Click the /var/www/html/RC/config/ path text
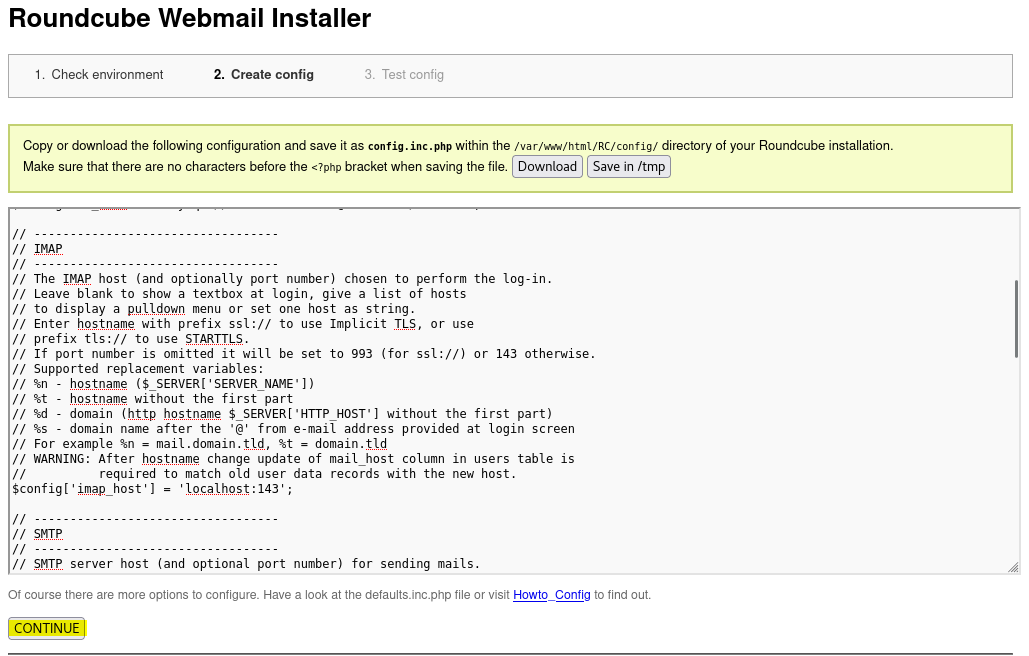Screen dimensions: 1029x656 point(586,146)
